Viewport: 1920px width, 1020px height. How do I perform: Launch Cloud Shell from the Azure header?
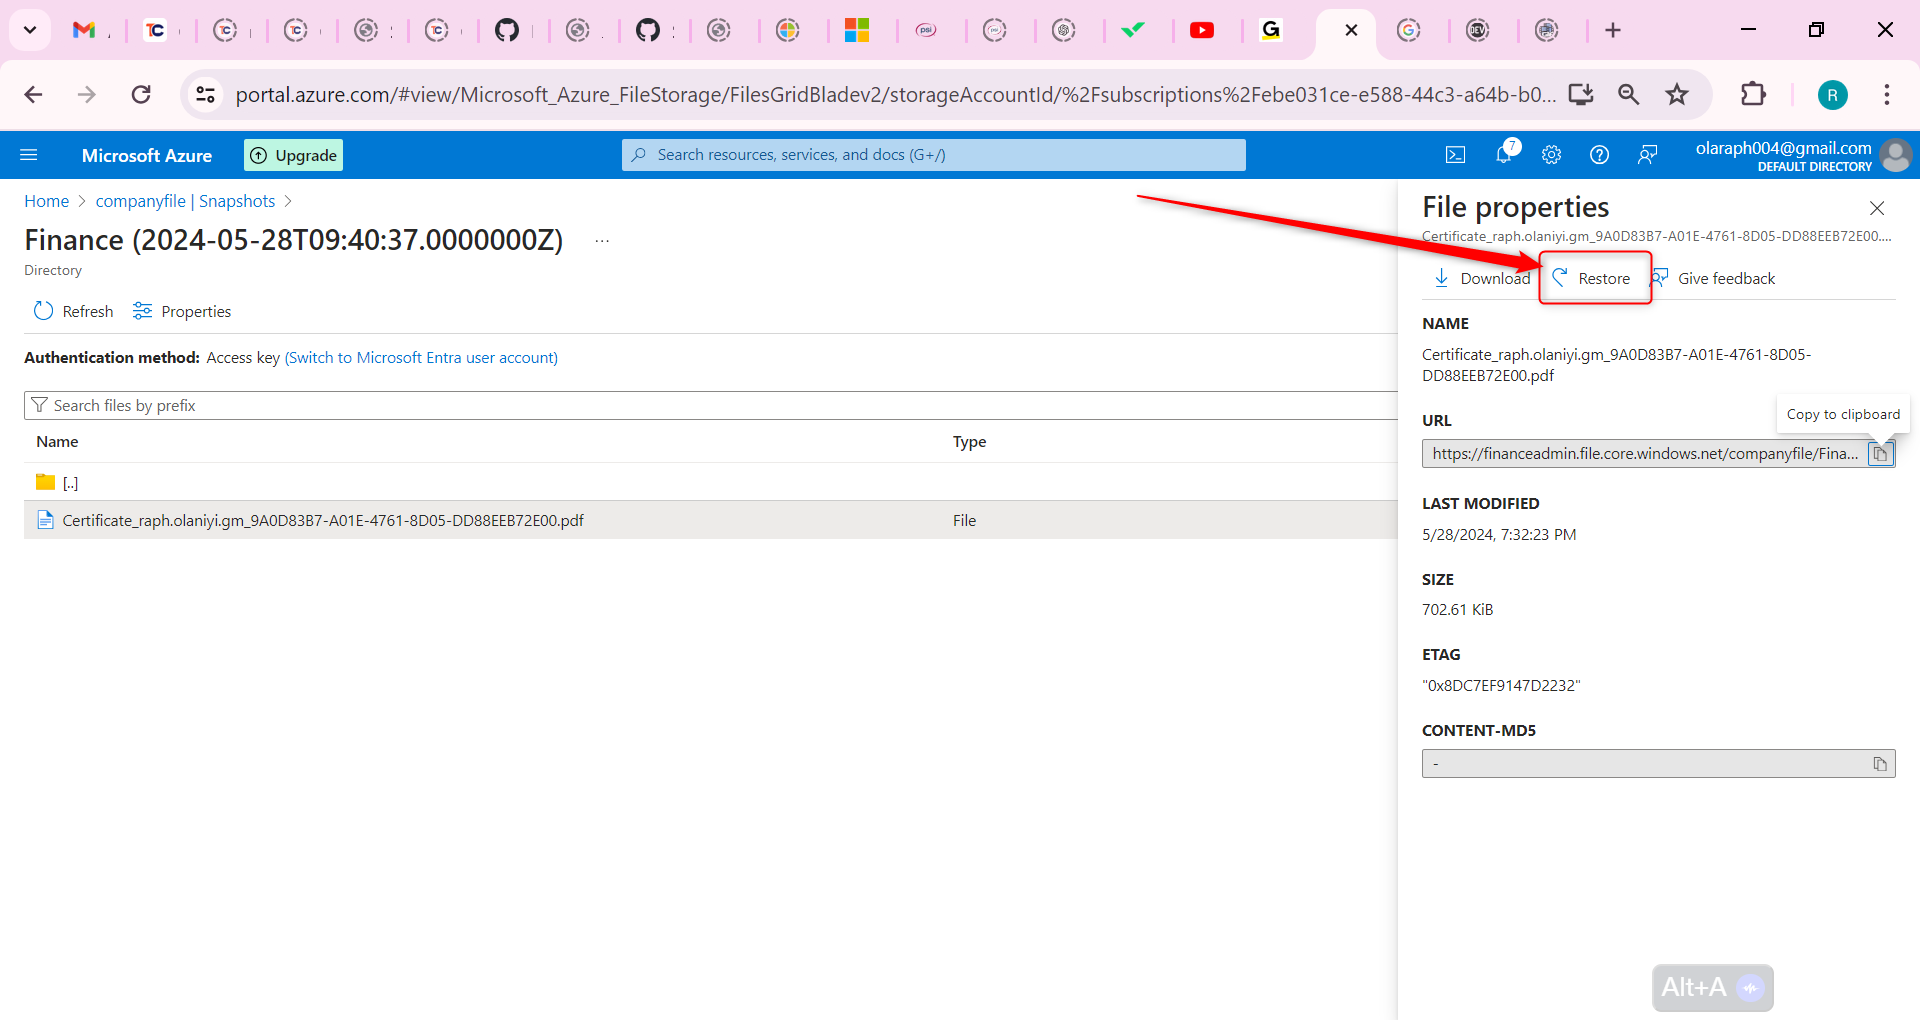[1456, 155]
